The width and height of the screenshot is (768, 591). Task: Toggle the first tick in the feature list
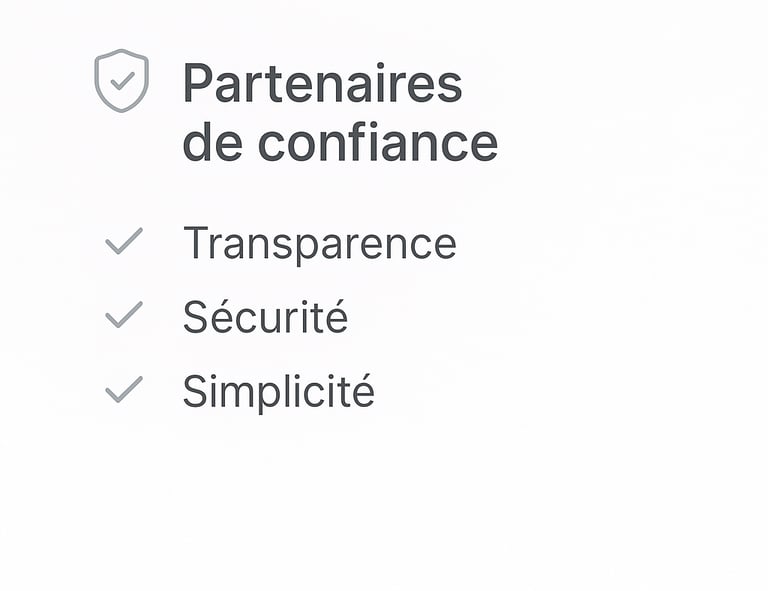tap(124, 241)
